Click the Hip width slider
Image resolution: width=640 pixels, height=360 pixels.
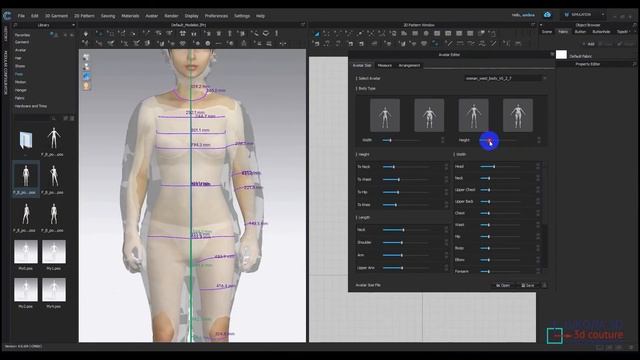(x=500, y=236)
